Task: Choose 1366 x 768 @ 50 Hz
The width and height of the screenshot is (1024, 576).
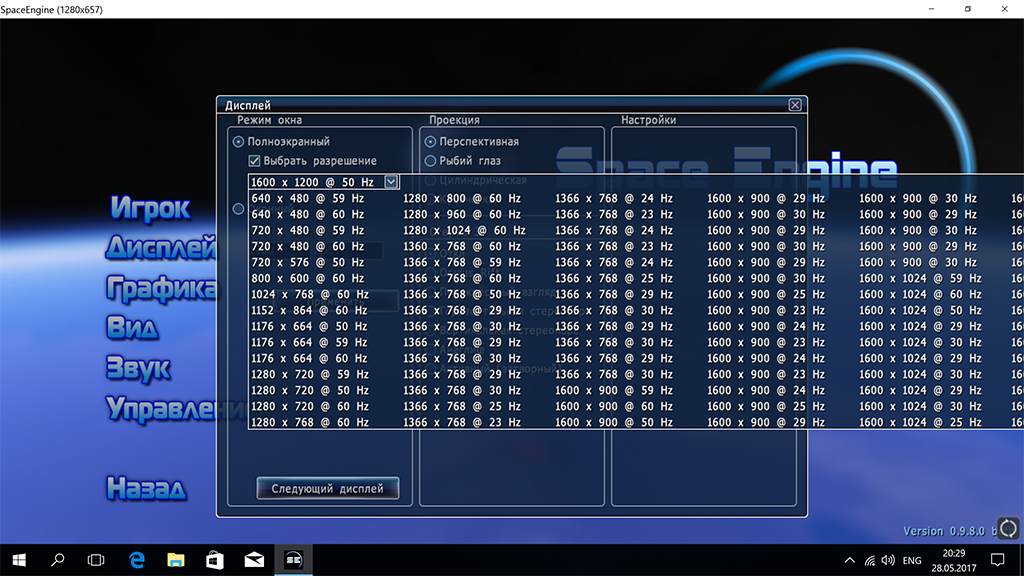Action: [x=462, y=294]
